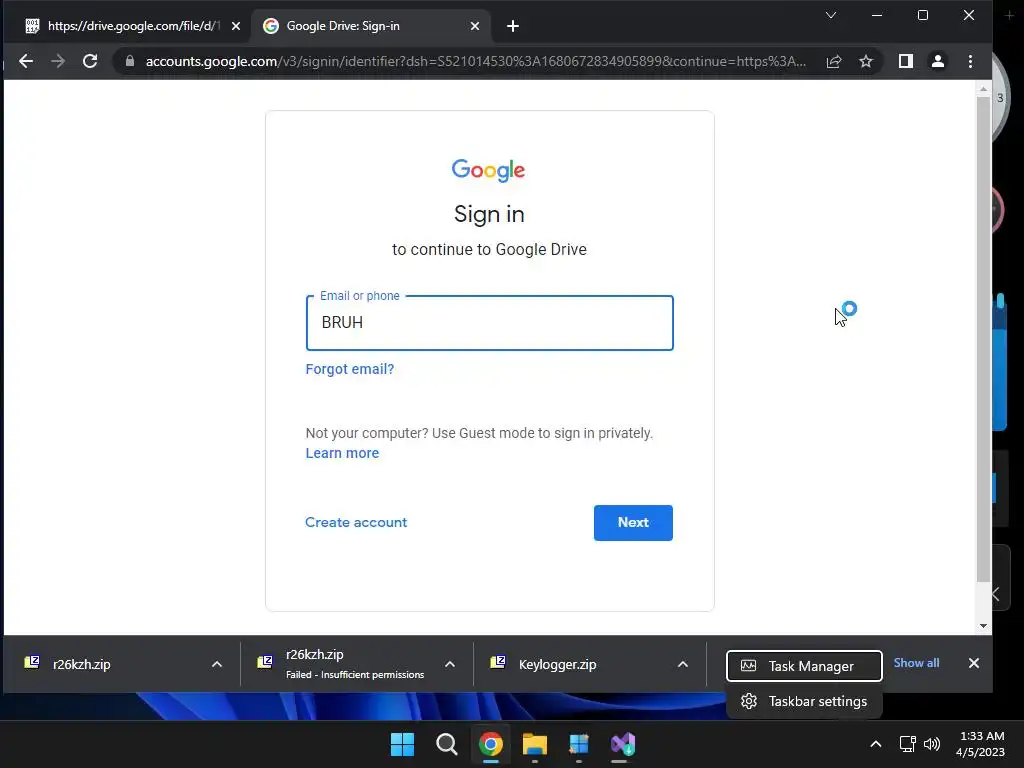Image resolution: width=1024 pixels, height=768 pixels.
Task: Choose Taskbar settings from the context menu
Action: [804, 701]
